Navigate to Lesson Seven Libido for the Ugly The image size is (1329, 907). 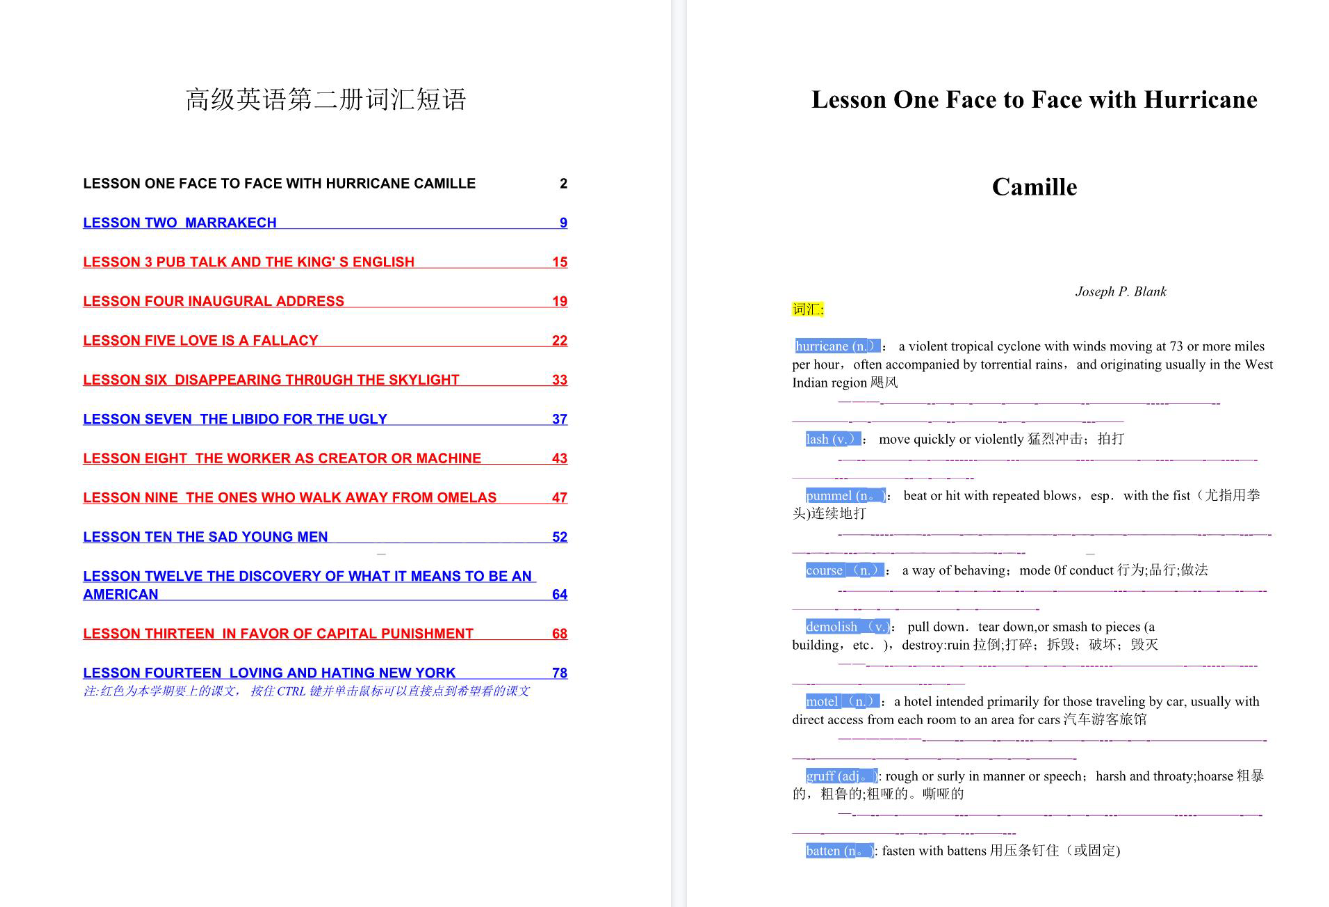pyautogui.click(x=235, y=419)
